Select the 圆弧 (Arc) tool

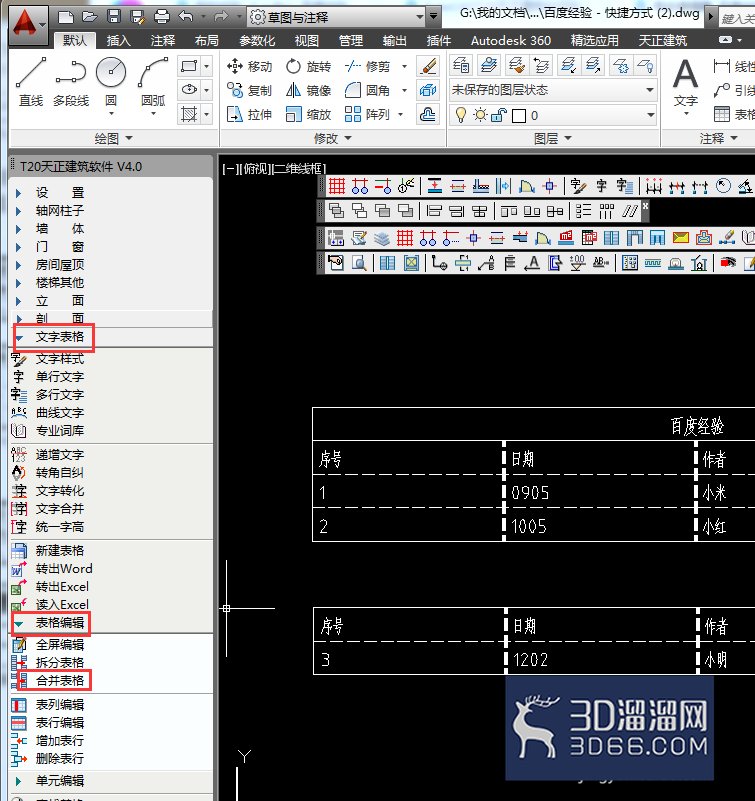pyautogui.click(x=153, y=84)
